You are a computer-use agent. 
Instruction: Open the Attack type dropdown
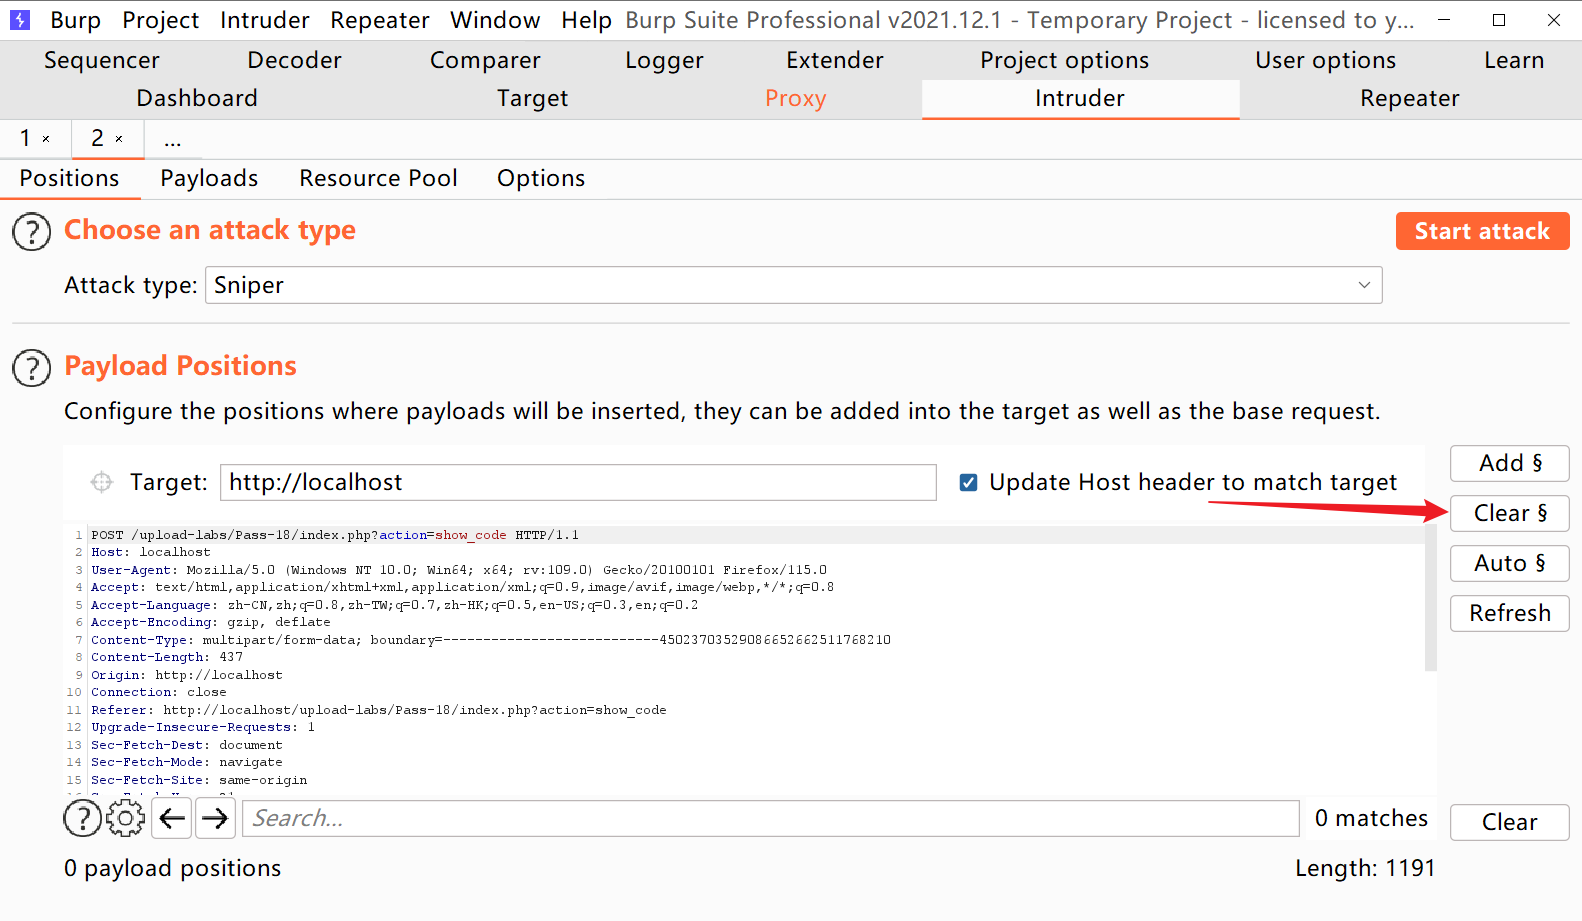point(793,285)
